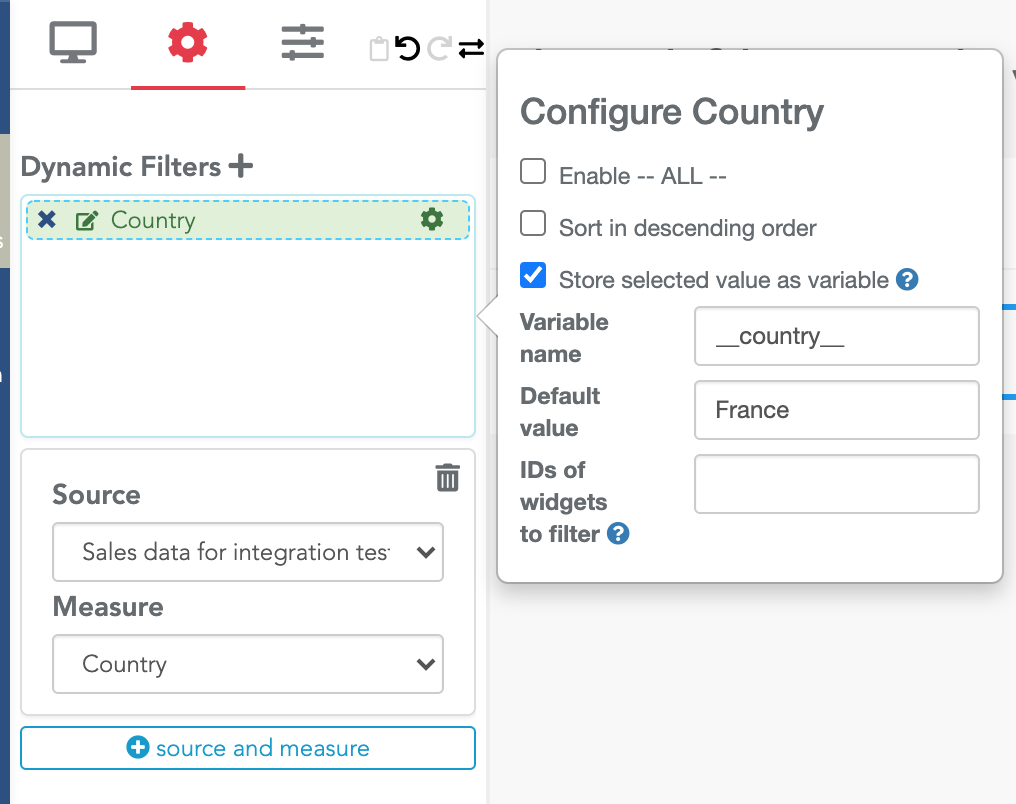Open the red gear settings tab
Image resolution: width=1016 pixels, height=804 pixels.
[188, 43]
